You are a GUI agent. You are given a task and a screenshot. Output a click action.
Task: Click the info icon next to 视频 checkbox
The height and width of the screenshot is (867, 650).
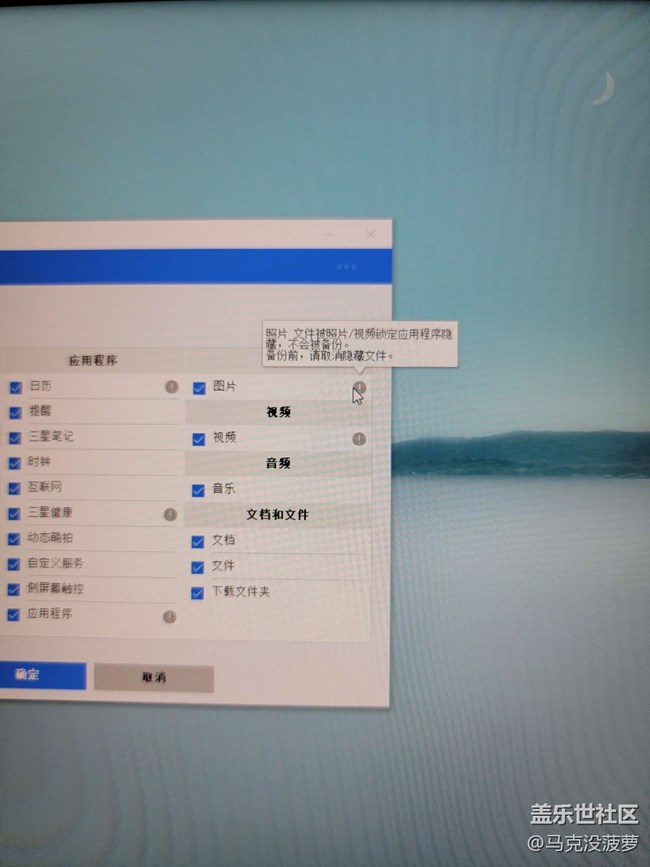[x=359, y=439]
